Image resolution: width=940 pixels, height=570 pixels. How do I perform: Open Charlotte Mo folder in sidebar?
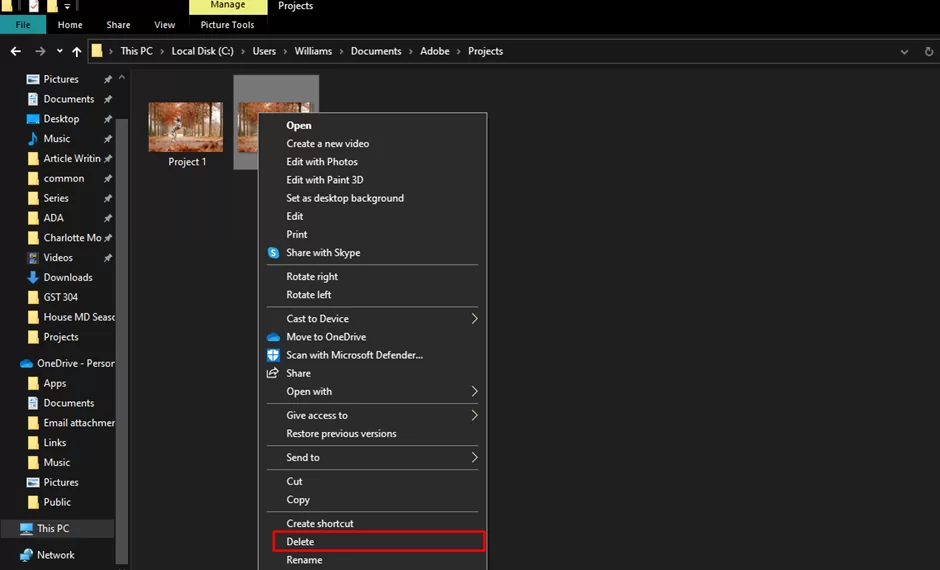coord(71,238)
